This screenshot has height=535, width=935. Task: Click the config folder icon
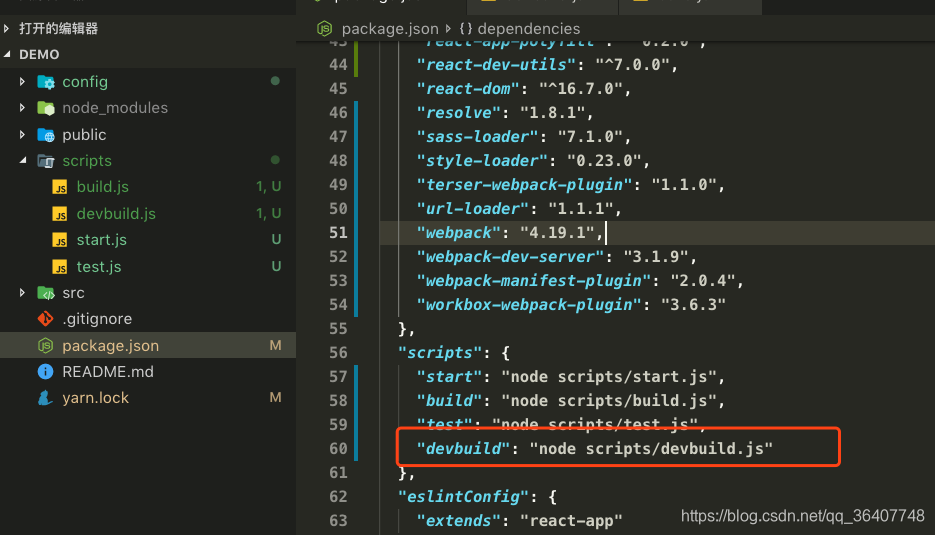pos(46,82)
